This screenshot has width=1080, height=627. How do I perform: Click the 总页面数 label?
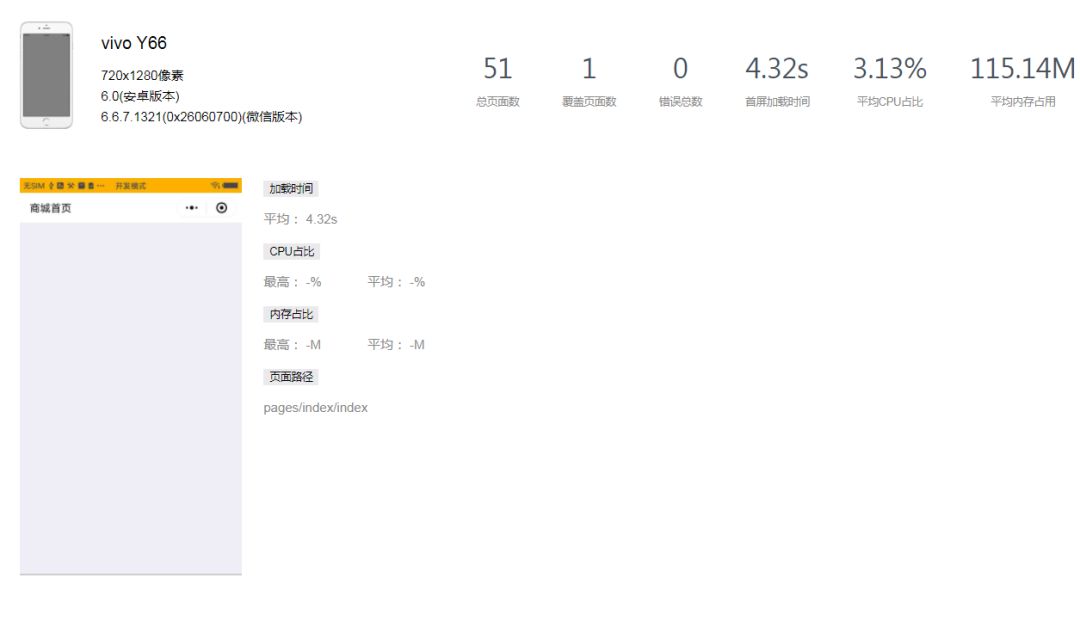497,101
